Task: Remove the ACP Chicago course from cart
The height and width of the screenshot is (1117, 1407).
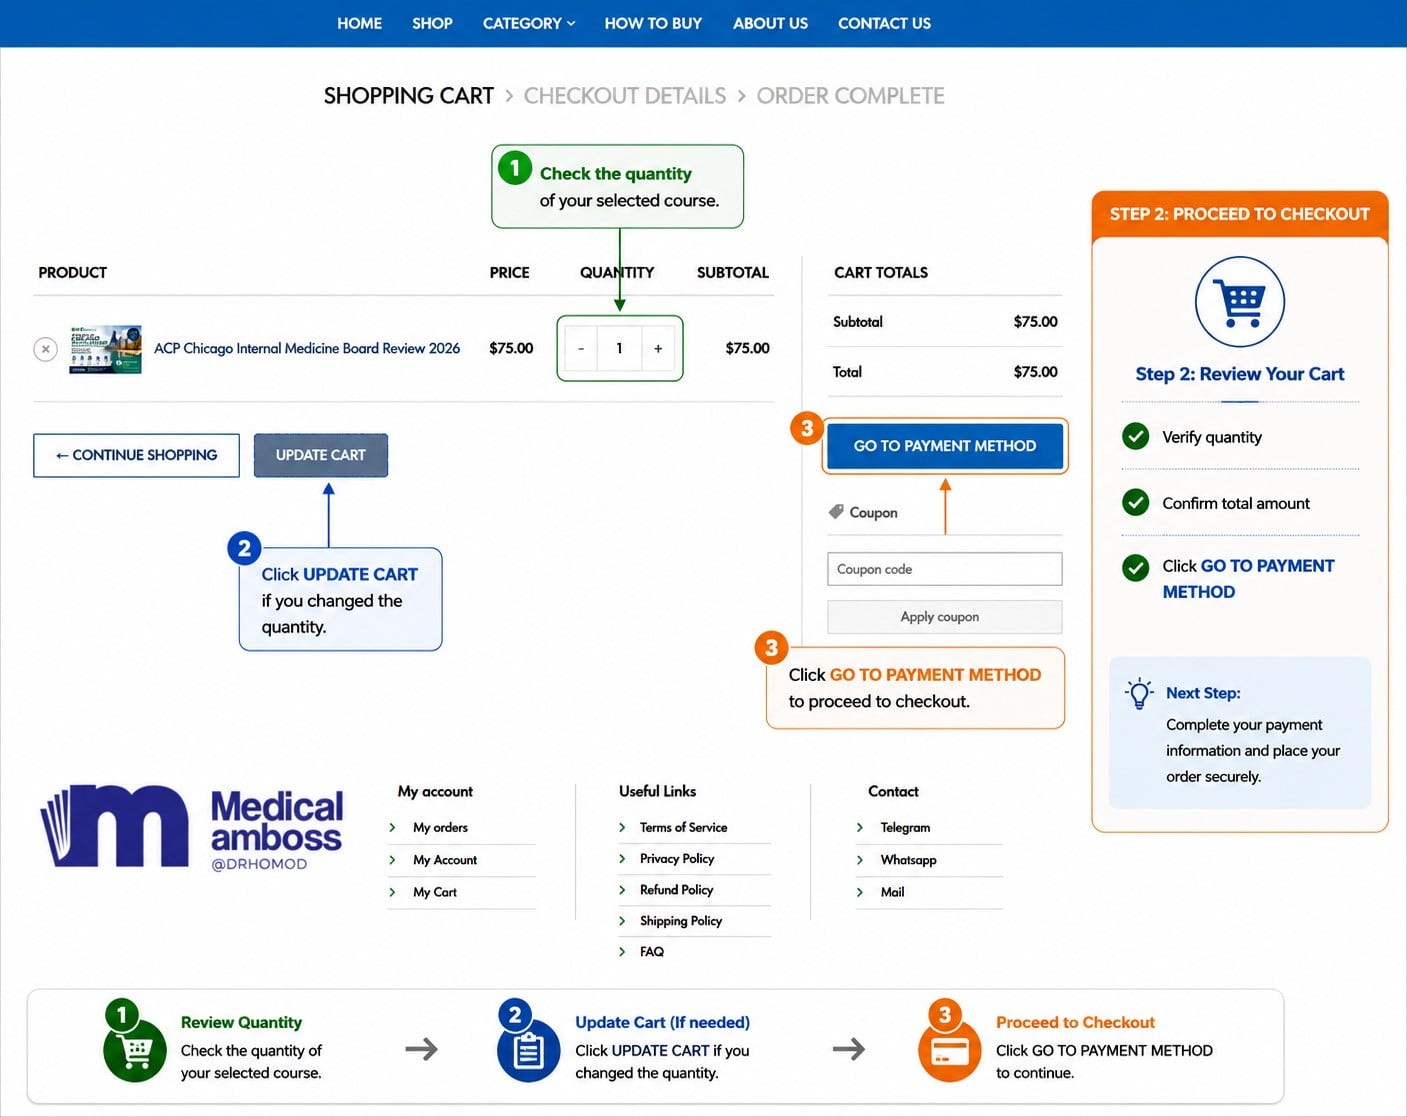Action: click(45, 349)
